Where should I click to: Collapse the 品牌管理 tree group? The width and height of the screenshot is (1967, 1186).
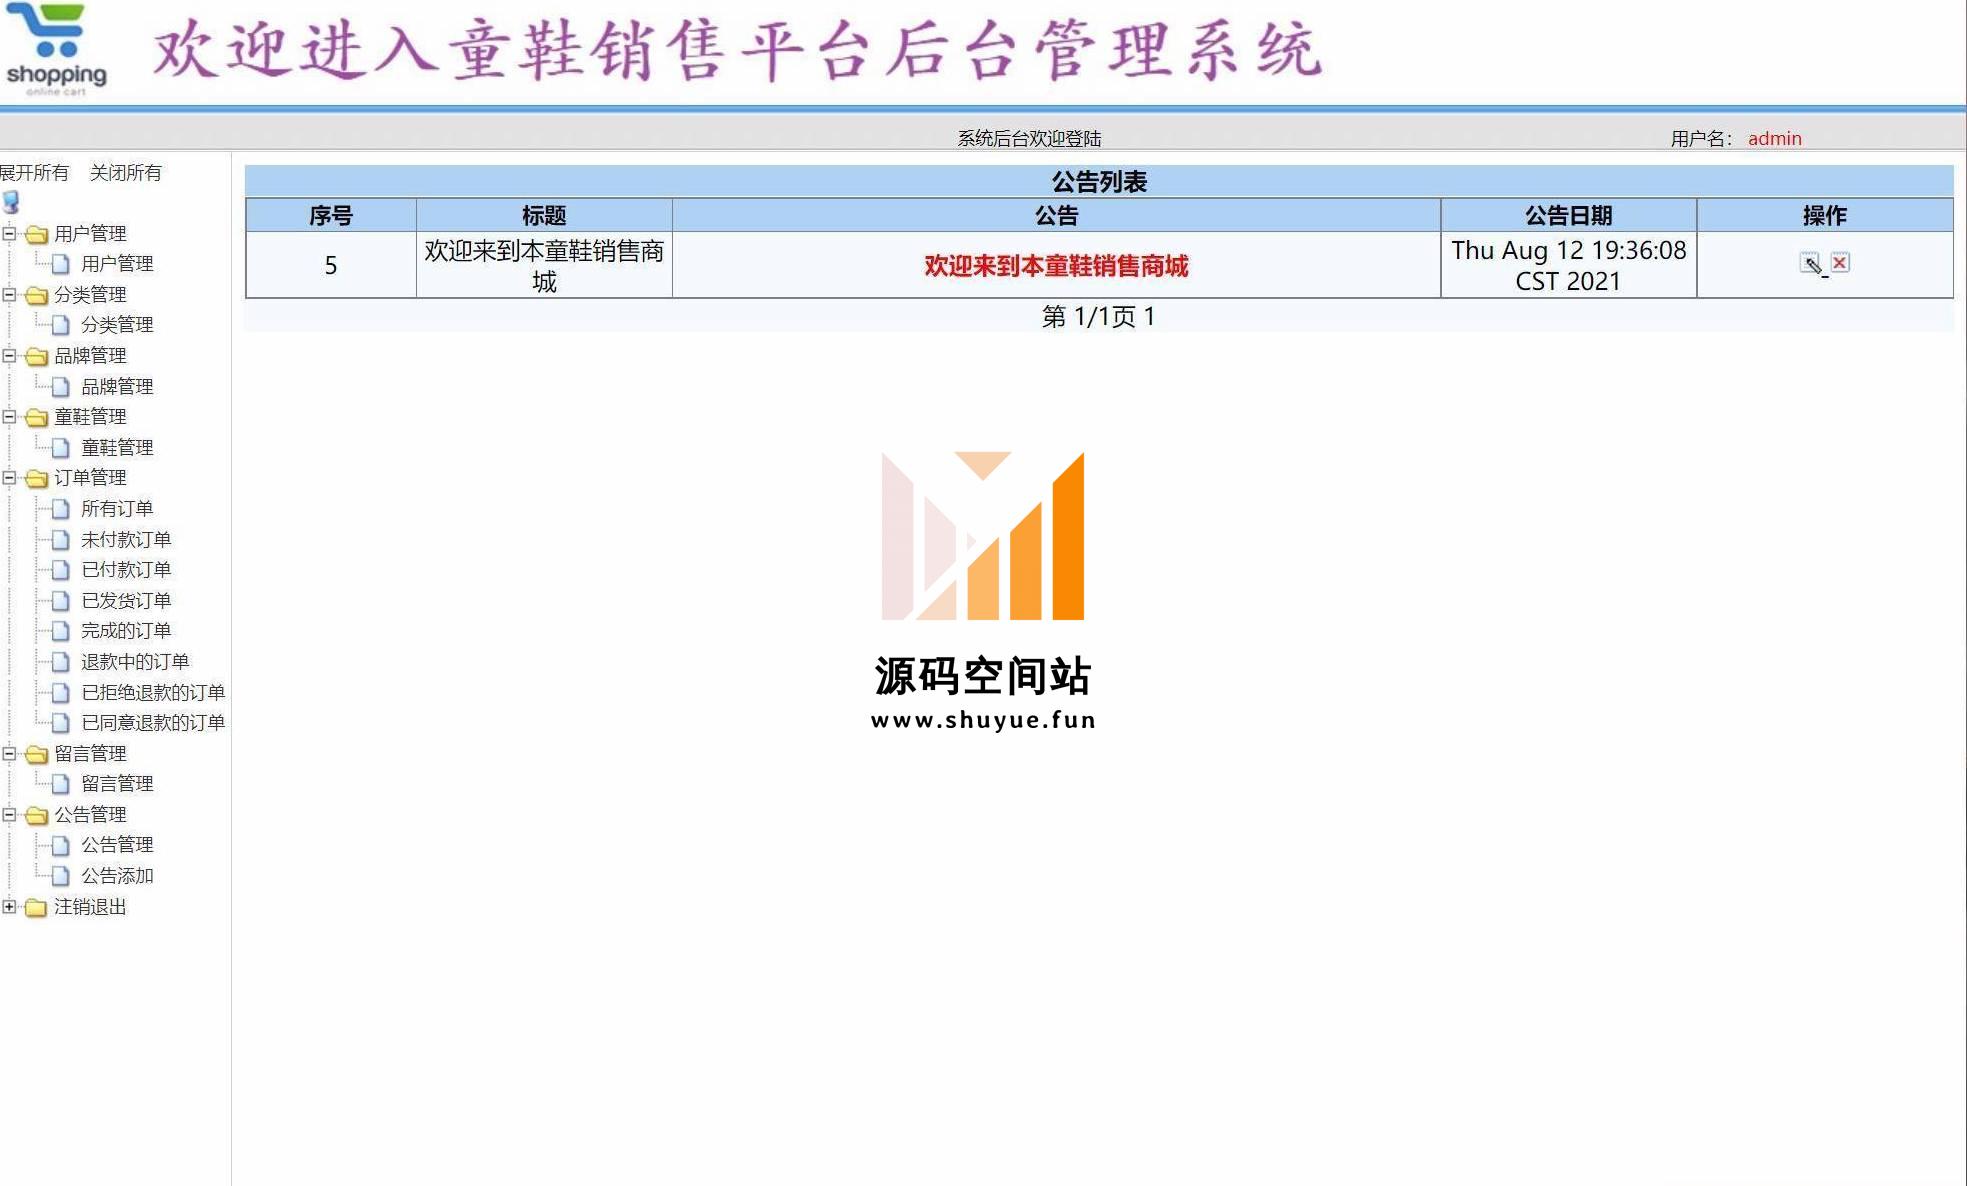[x=9, y=356]
